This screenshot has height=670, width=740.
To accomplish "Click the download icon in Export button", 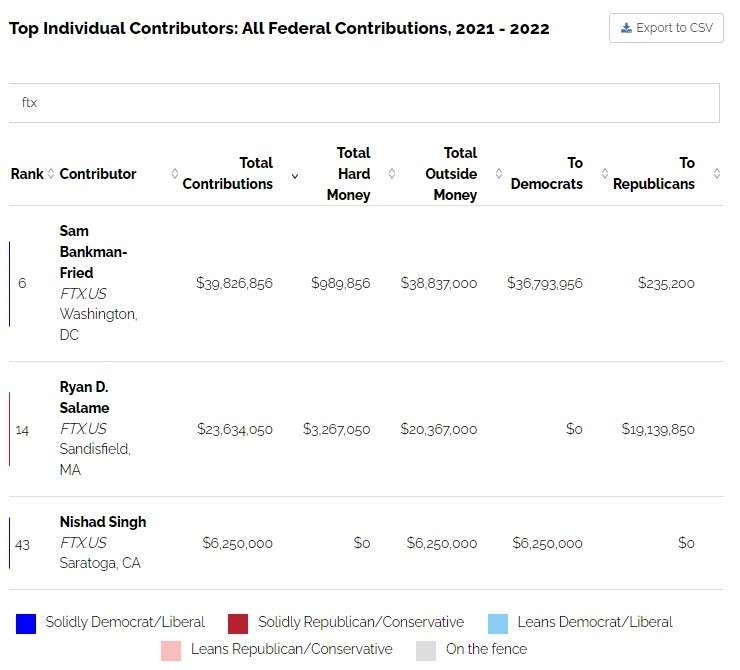I will (626, 28).
